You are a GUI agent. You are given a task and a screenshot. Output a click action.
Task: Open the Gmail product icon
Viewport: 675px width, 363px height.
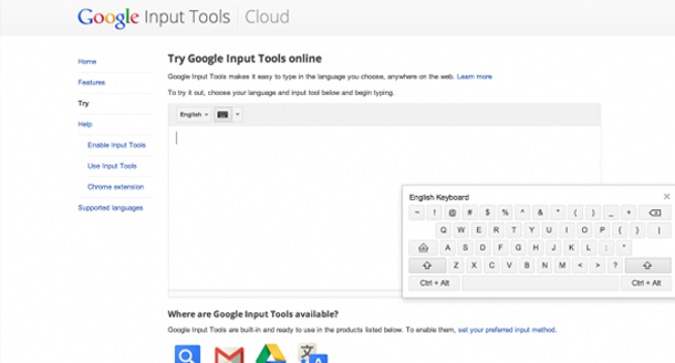tap(229, 355)
